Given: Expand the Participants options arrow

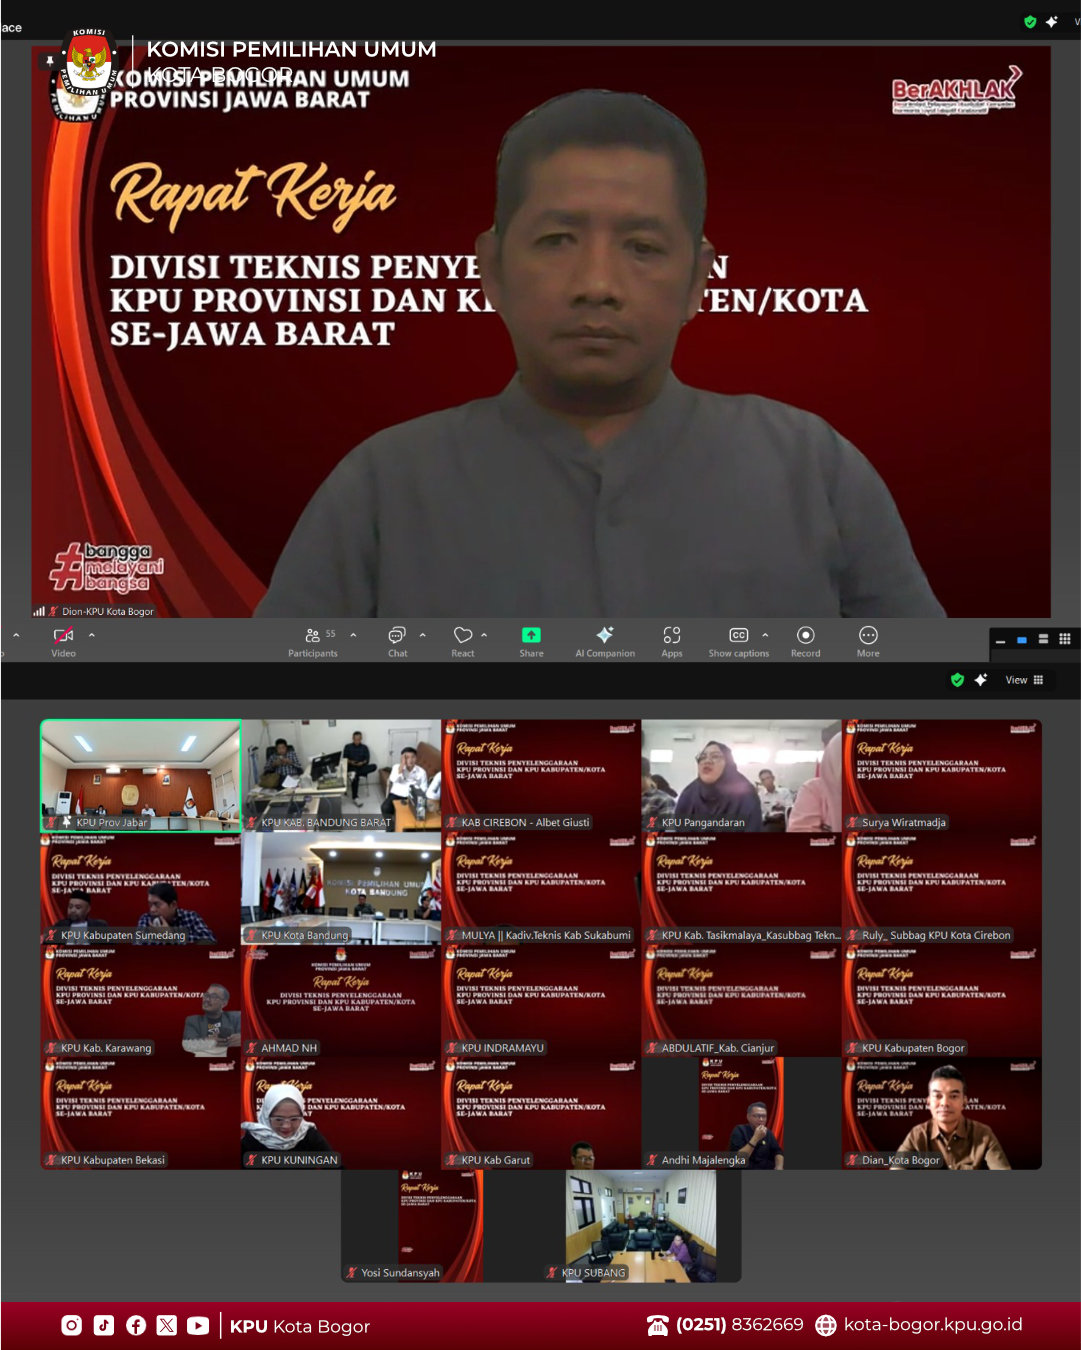Looking at the screenshot, I should [353, 635].
